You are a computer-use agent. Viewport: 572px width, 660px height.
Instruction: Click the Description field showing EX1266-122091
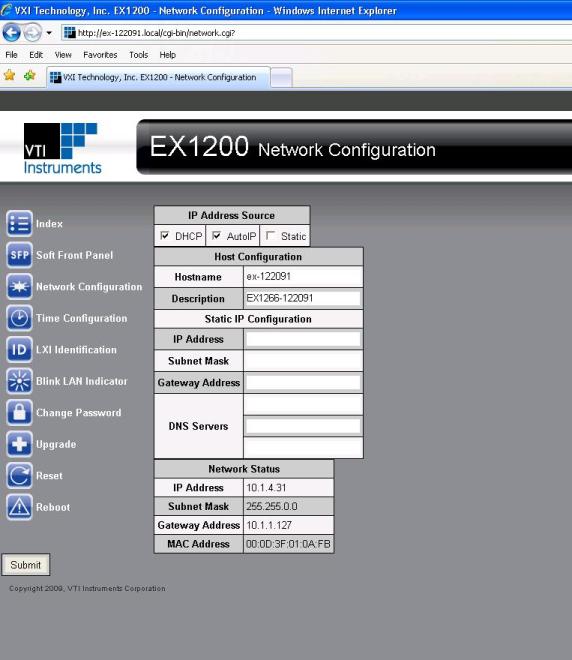coord(303,298)
